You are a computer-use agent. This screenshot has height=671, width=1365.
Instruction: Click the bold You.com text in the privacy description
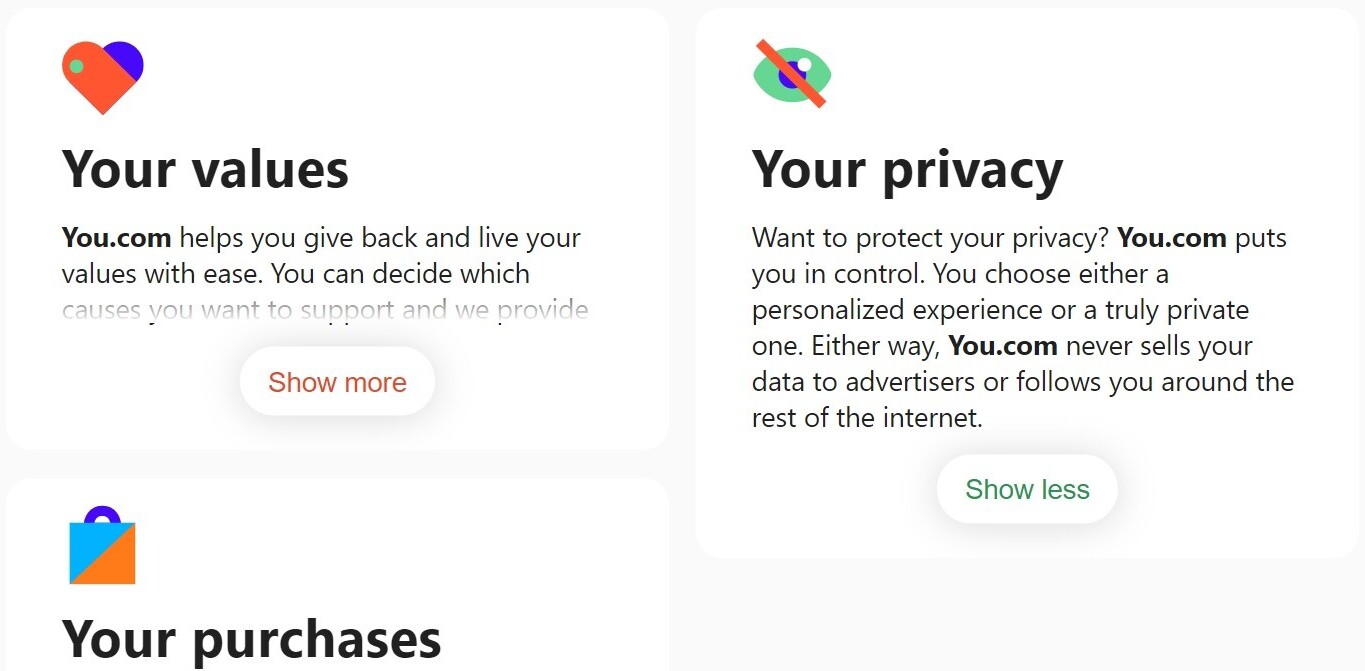click(x=1171, y=237)
